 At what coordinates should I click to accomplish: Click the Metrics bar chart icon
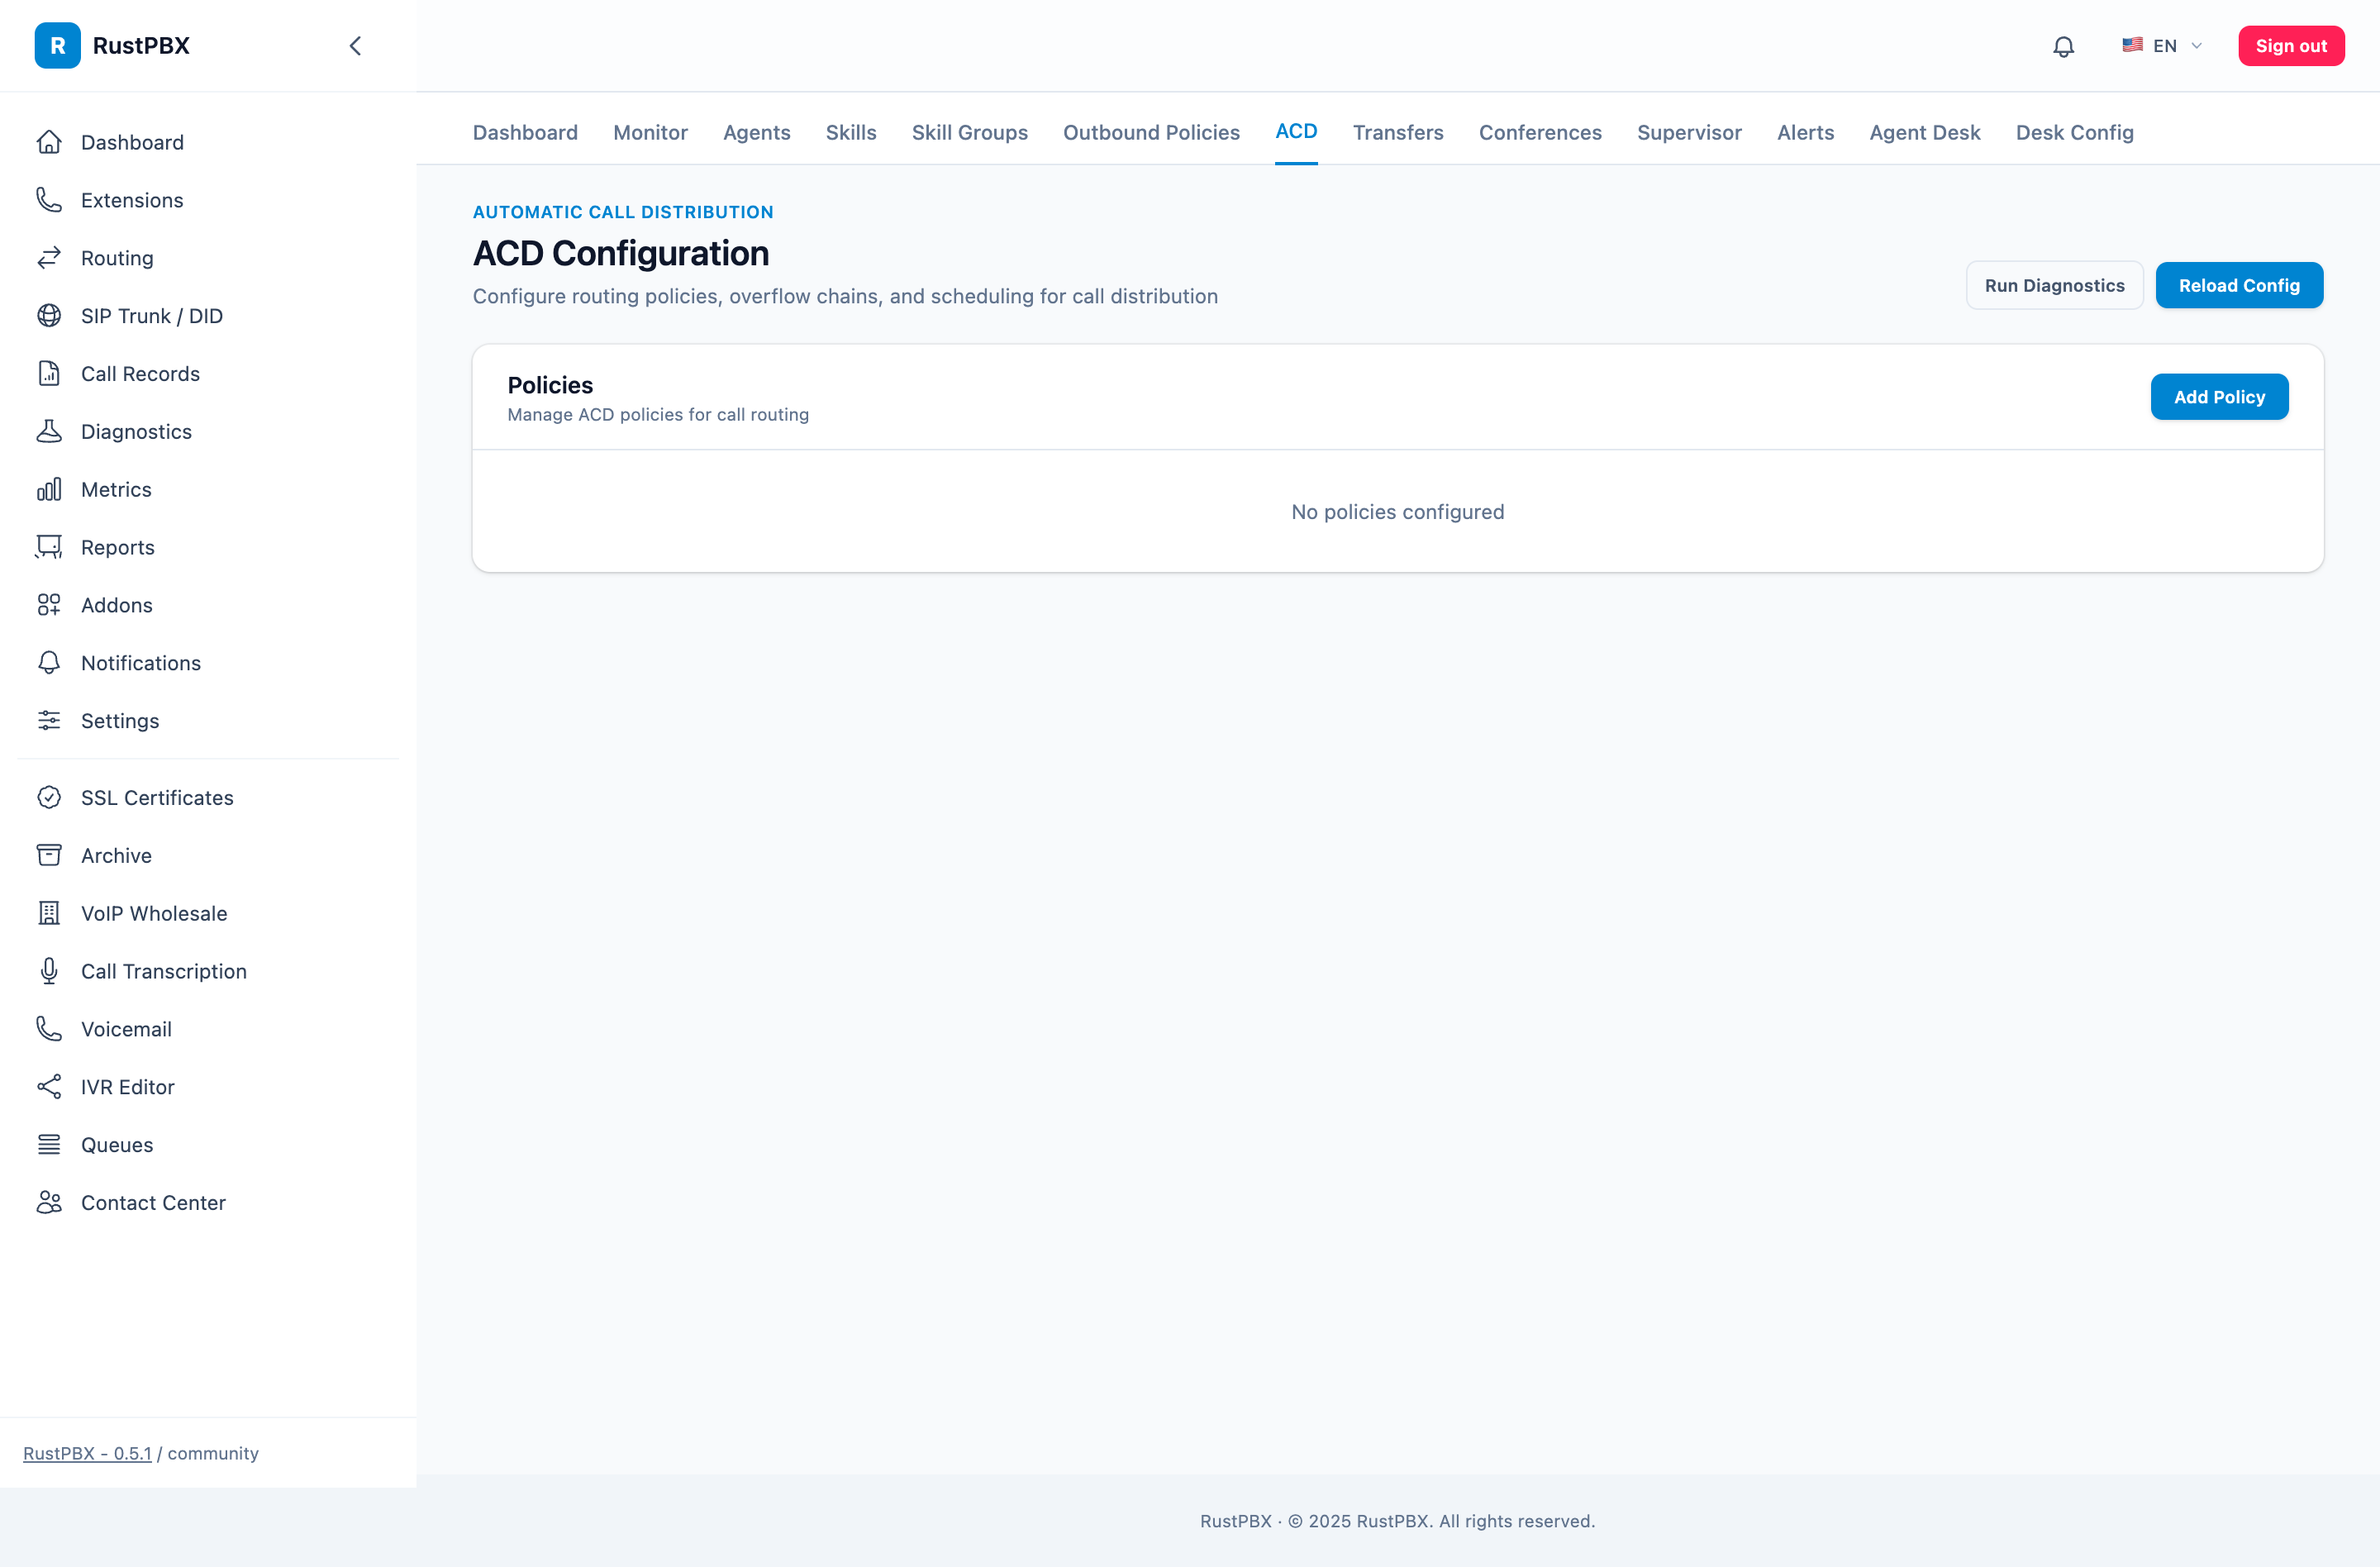pos(49,490)
